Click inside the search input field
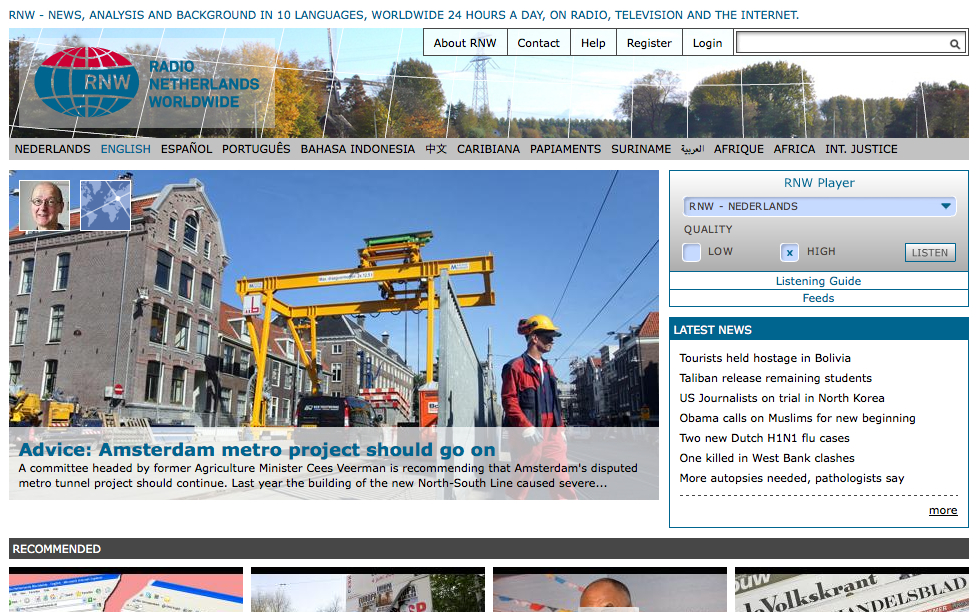 (840, 43)
